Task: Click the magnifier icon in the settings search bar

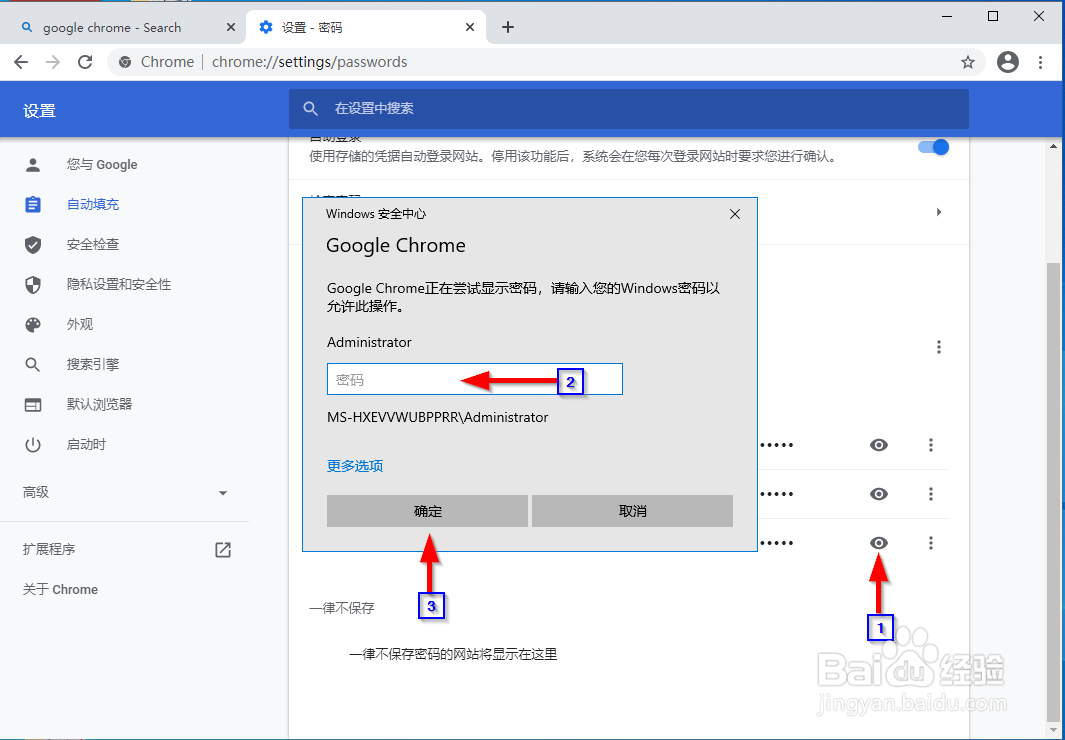Action: point(310,109)
